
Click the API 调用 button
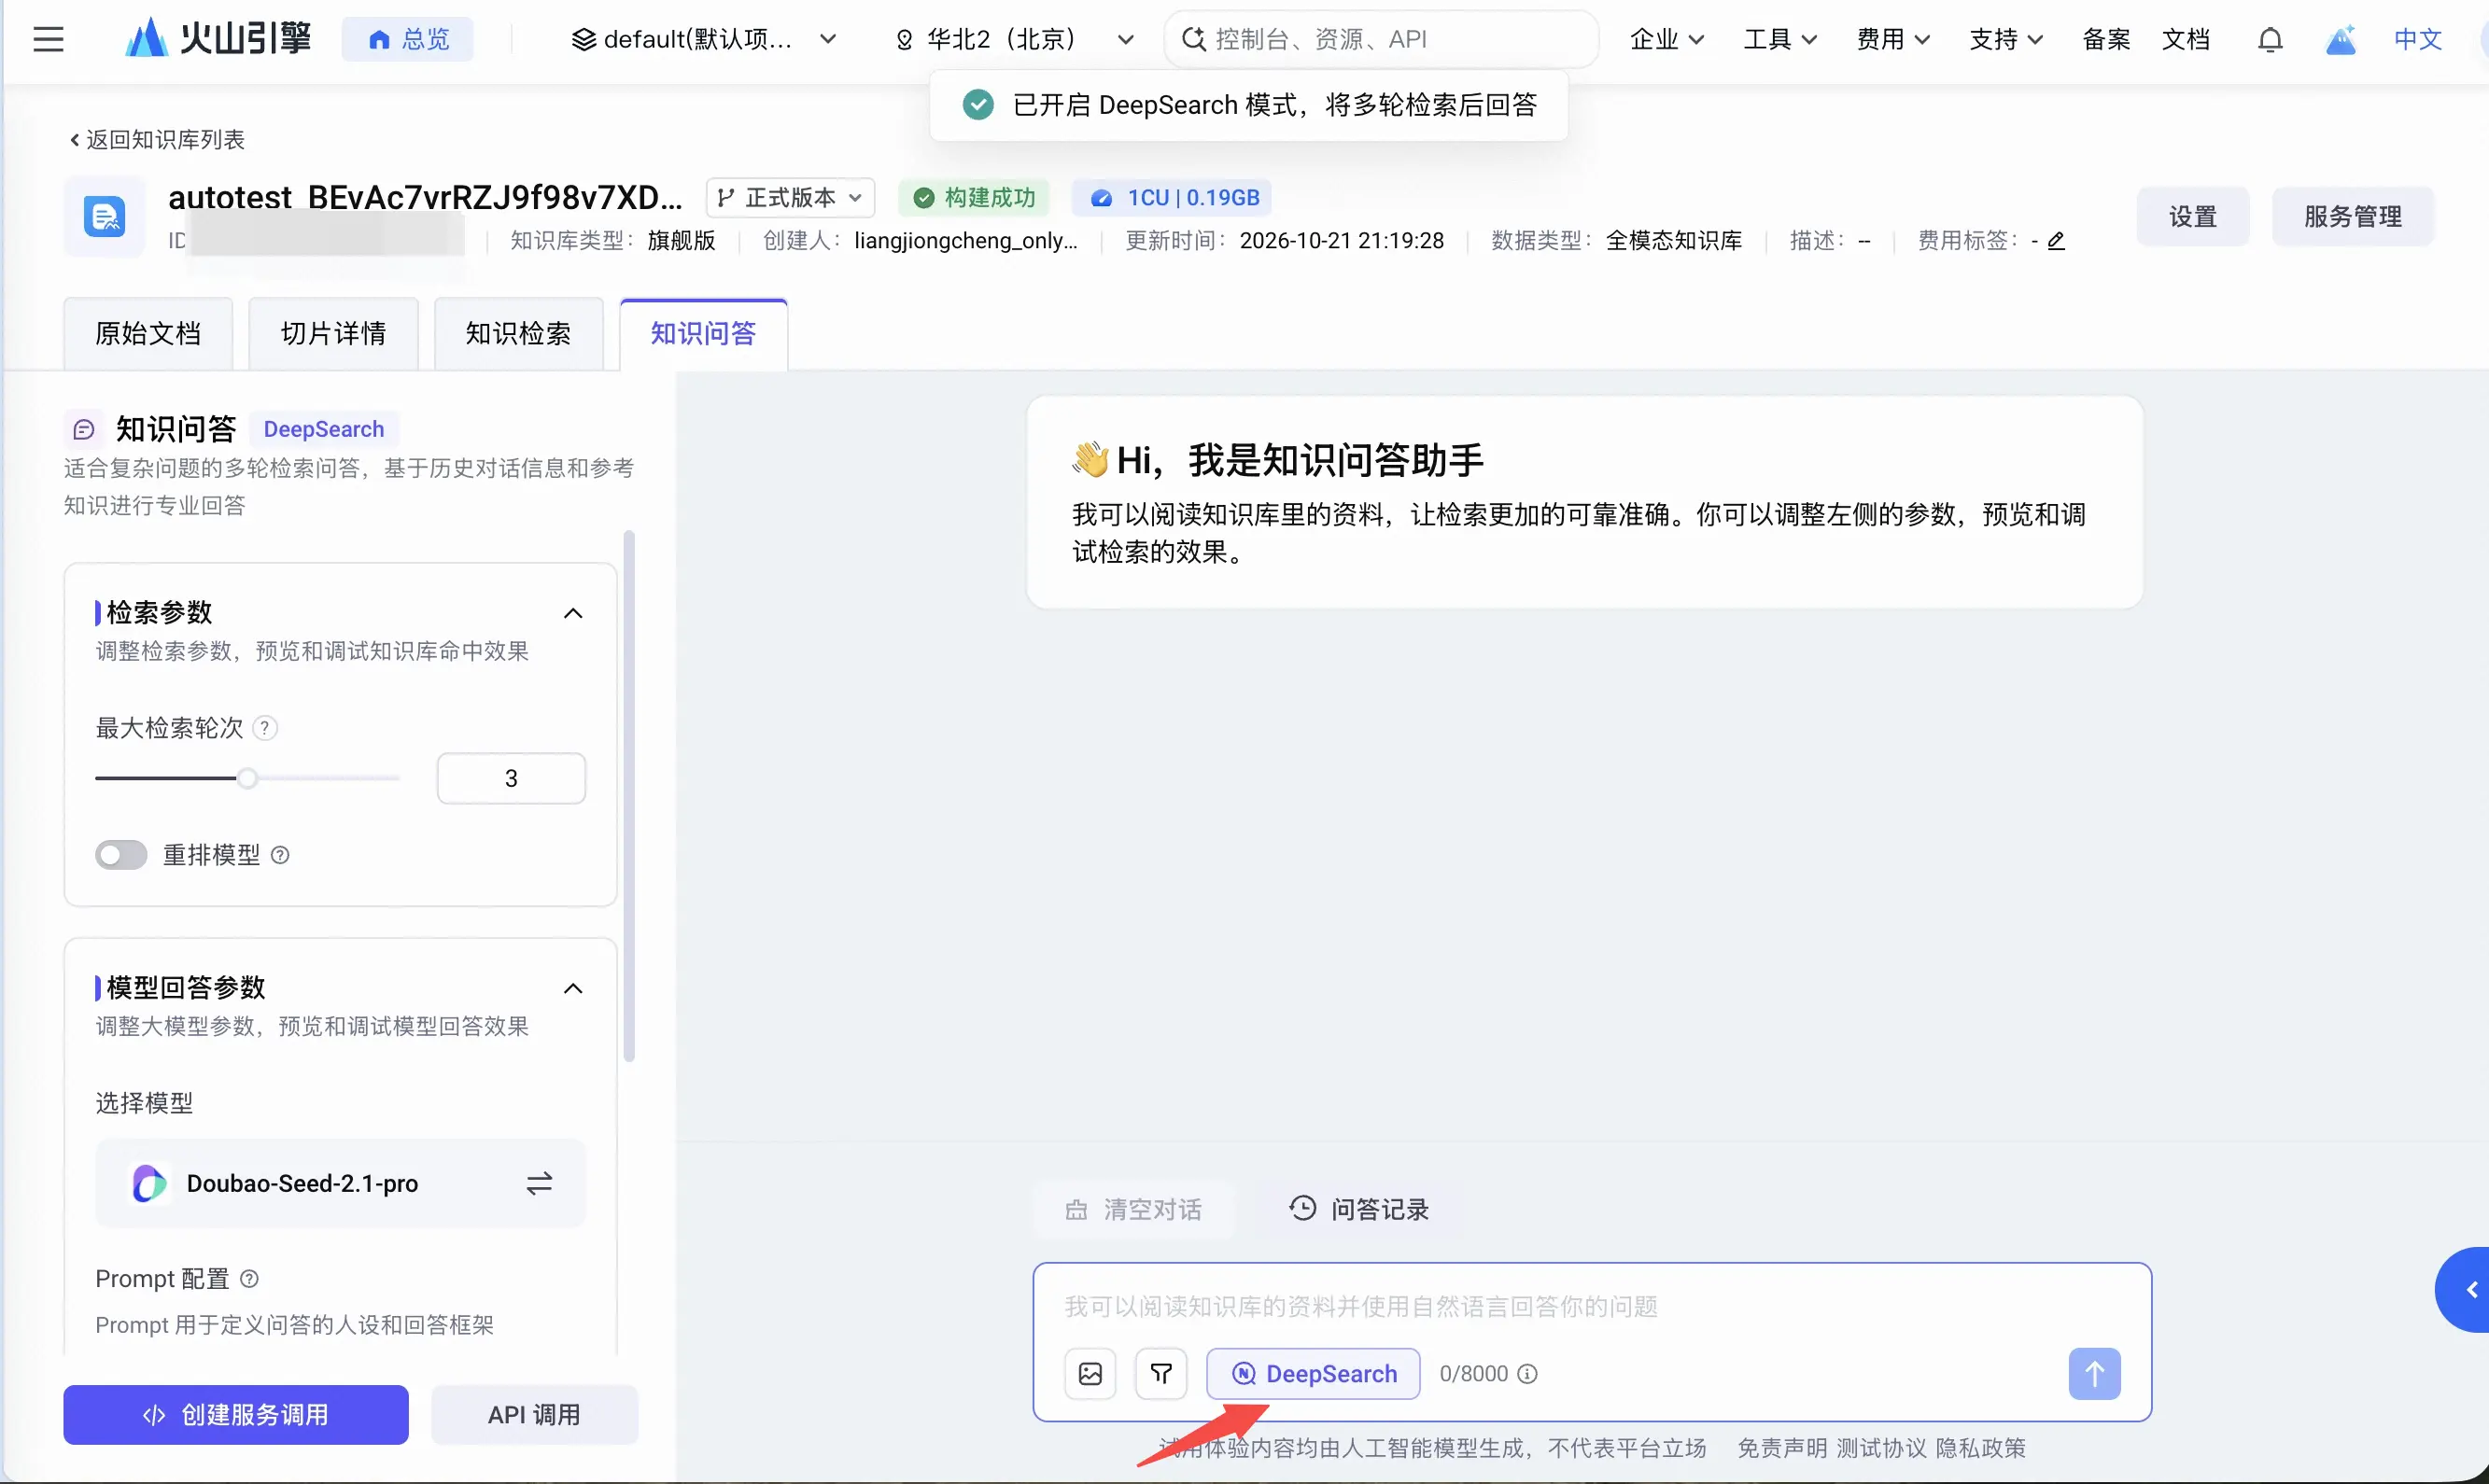(x=534, y=1415)
